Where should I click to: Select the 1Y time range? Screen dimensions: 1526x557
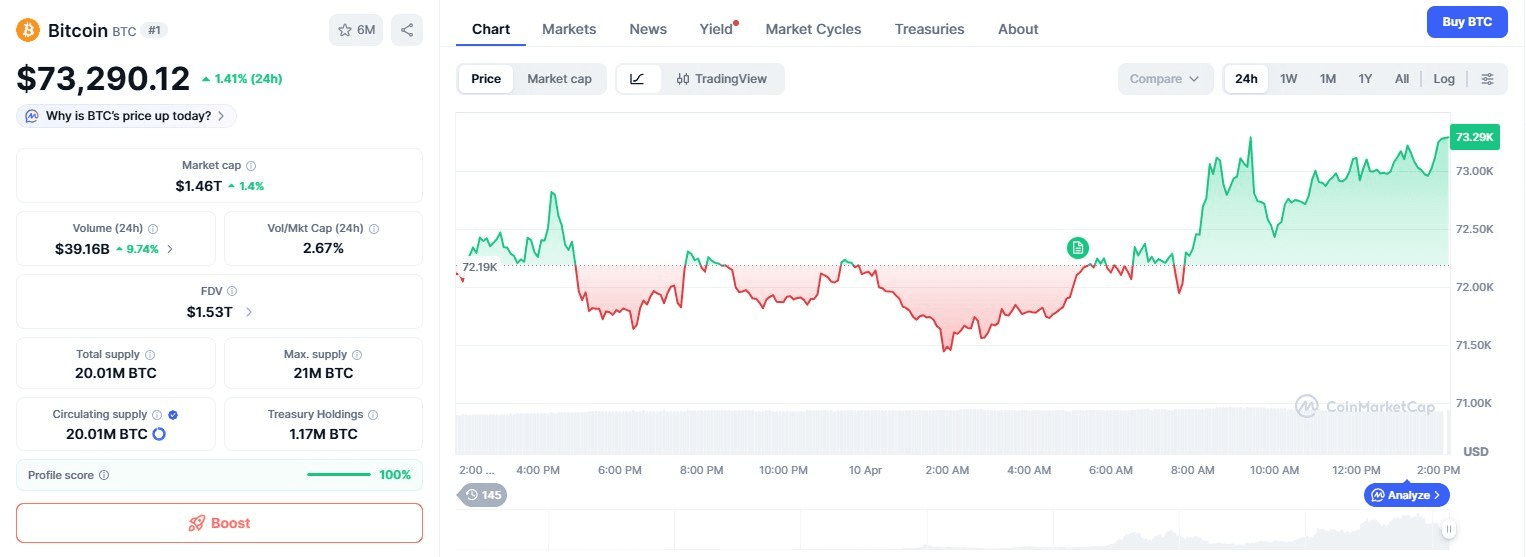(x=1365, y=79)
